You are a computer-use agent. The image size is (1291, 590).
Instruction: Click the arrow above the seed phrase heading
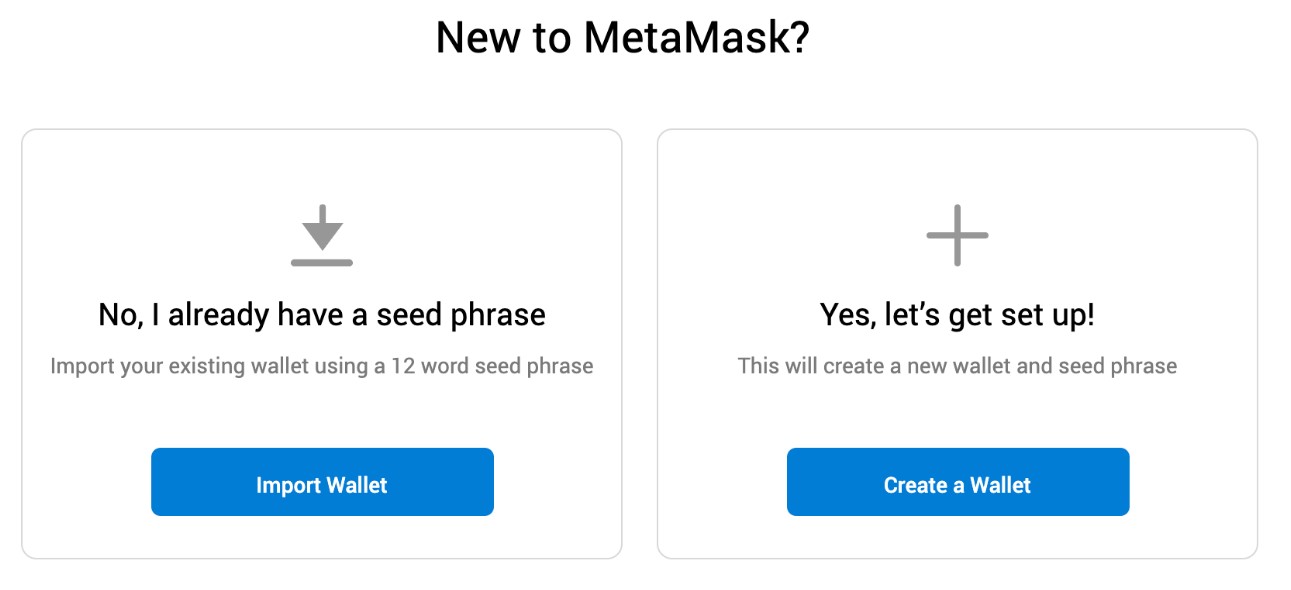coord(322,228)
